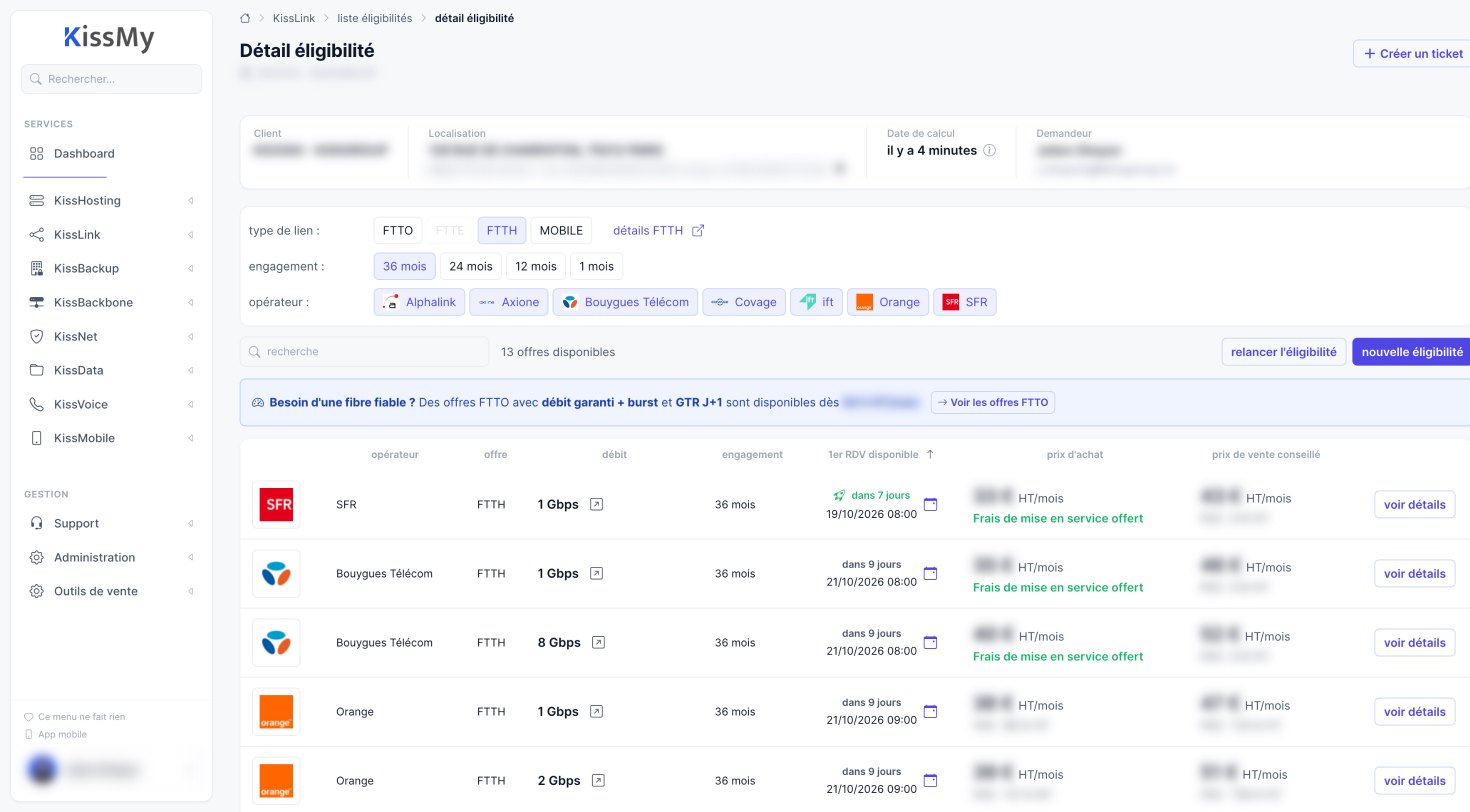Viewport: 1470px width, 812px height.
Task: Toggle the Alphalink operator filter
Action: (420, 302)
